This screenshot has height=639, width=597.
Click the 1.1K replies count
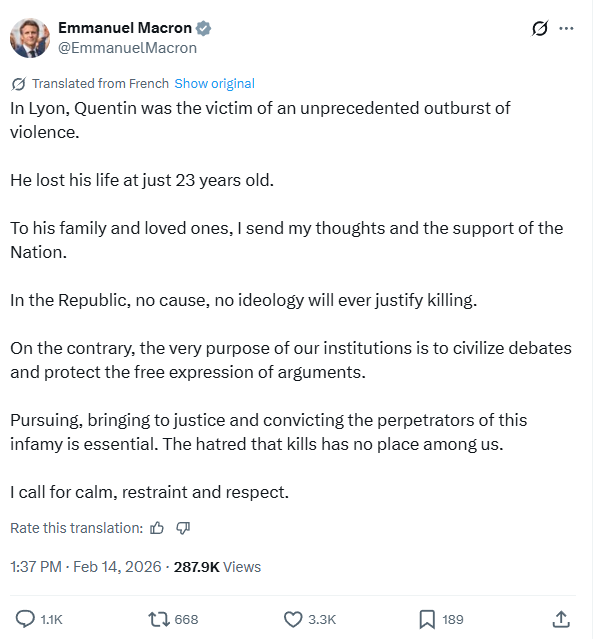[51, 619]
